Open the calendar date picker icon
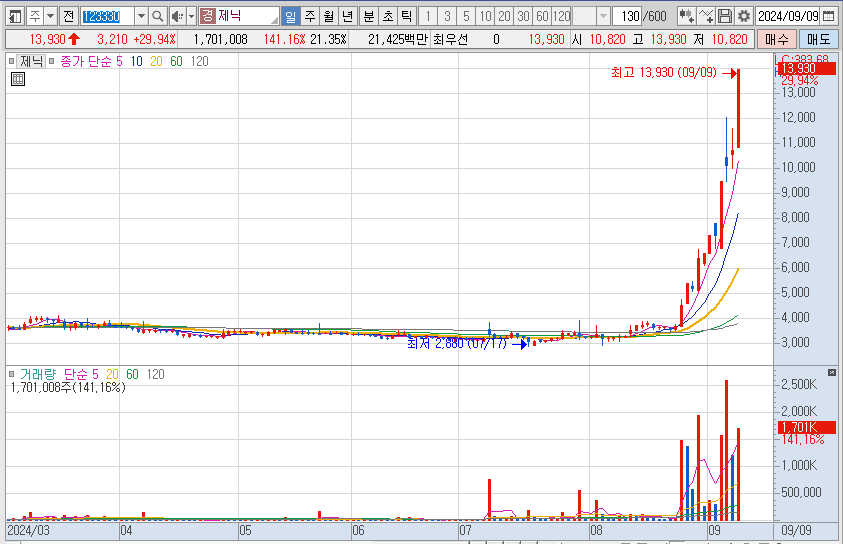This screenshot has height=544, width=843. pos(828,16)
